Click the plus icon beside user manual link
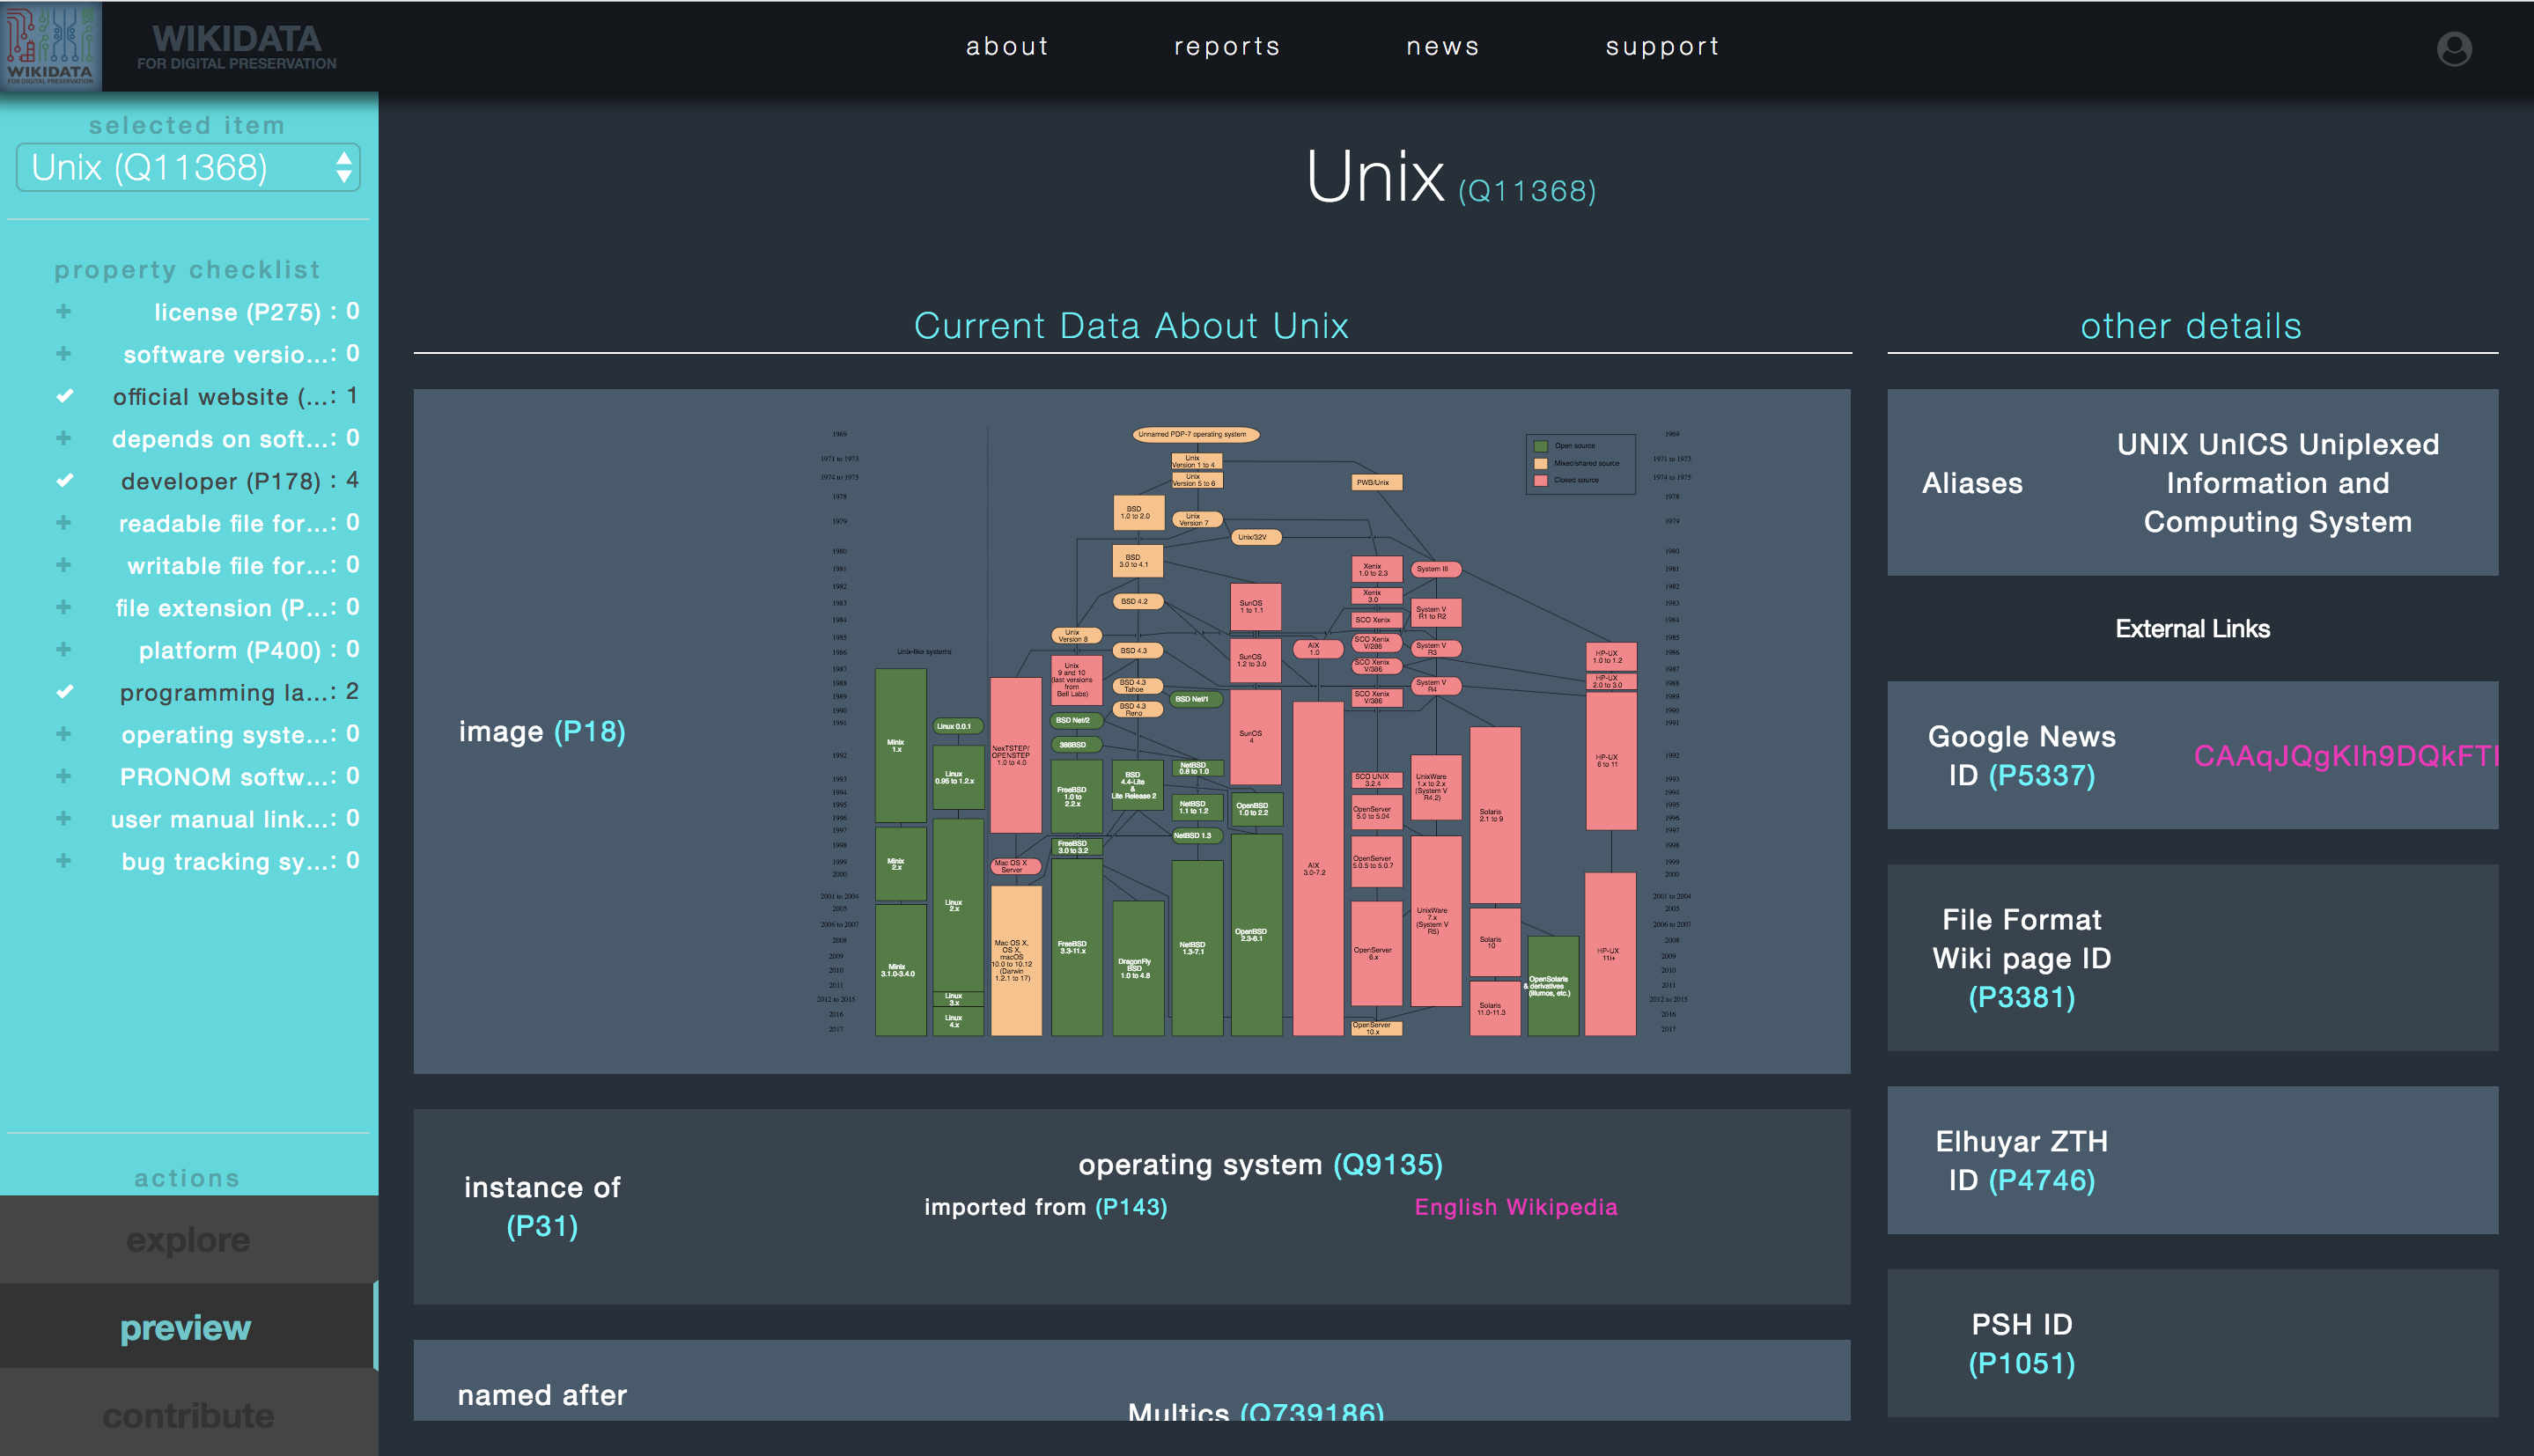Viewport: 2534px width, 1456px height. (64, 818)
